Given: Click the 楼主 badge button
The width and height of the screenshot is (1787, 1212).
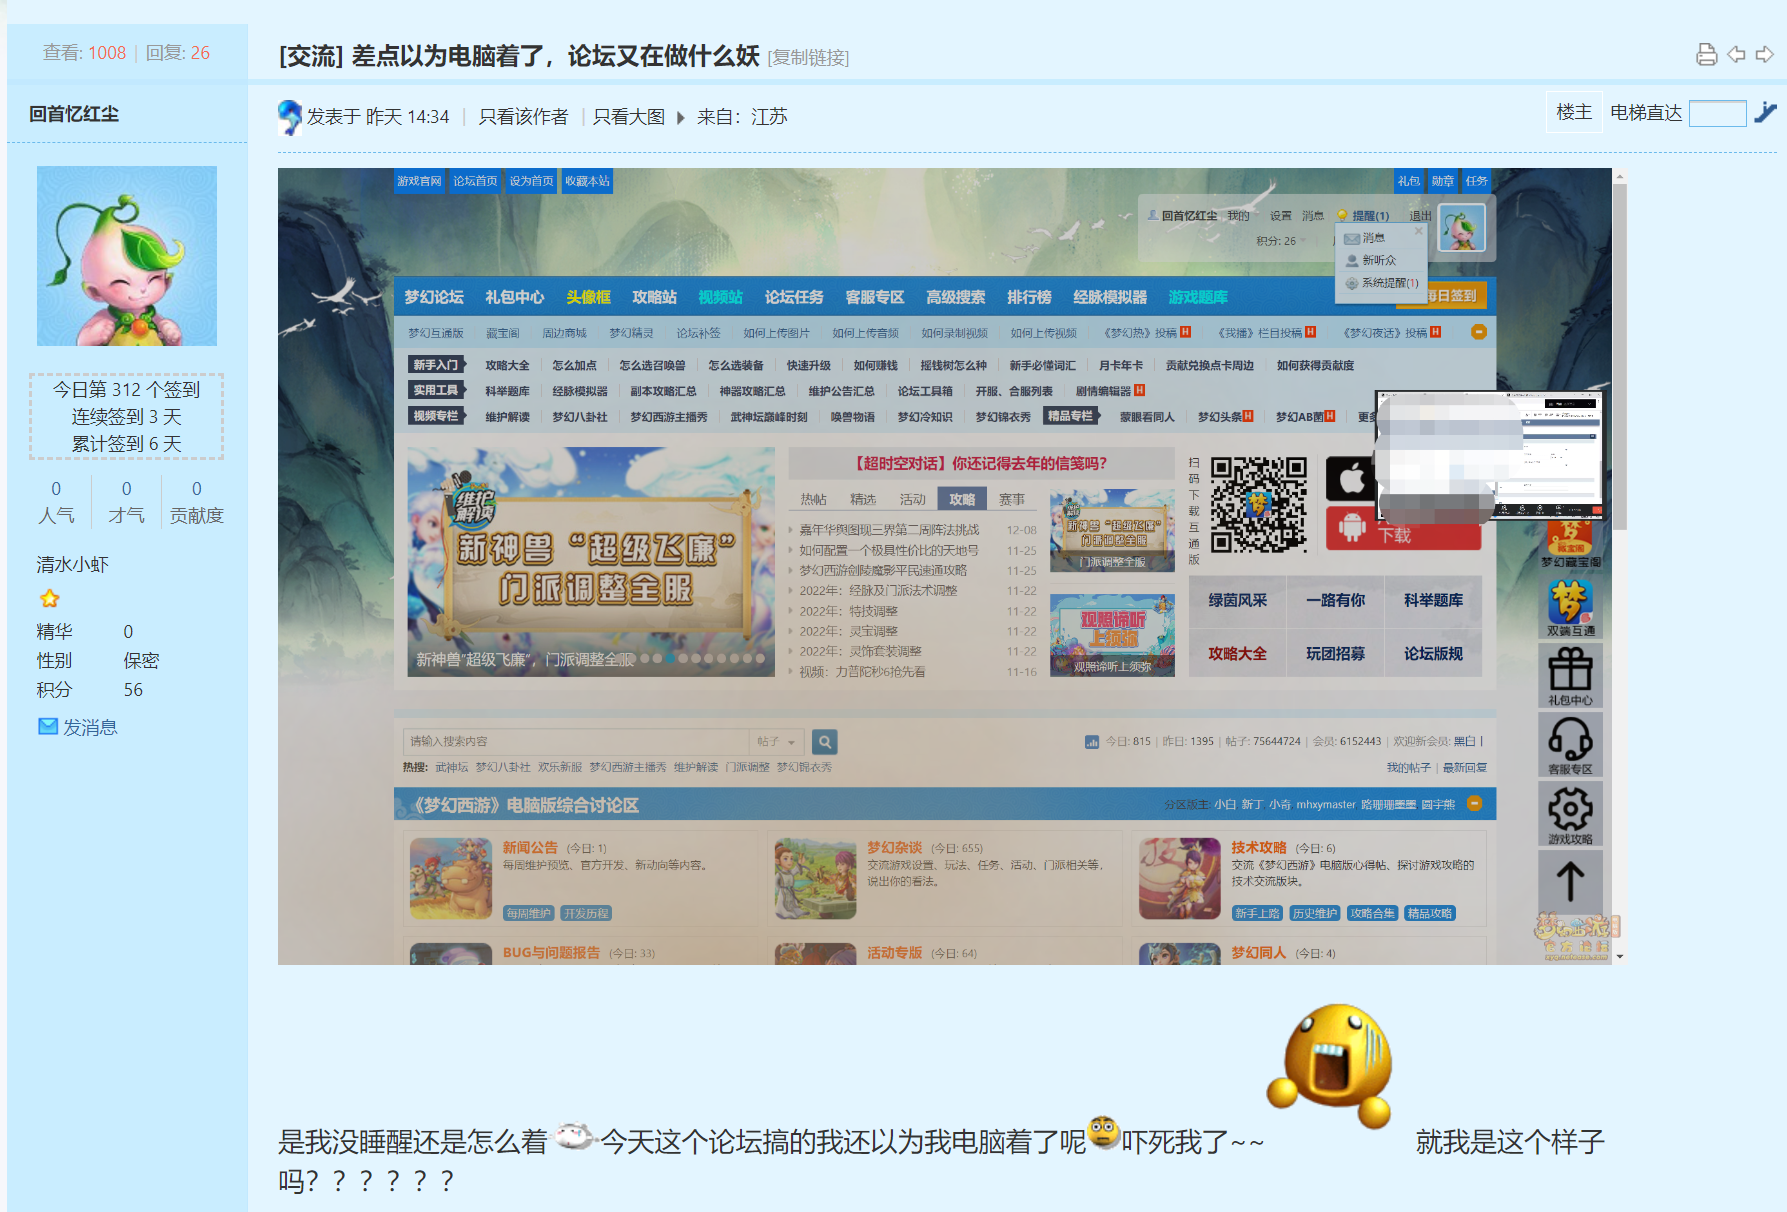Looking at the screenshot, I should [1574, 112].
